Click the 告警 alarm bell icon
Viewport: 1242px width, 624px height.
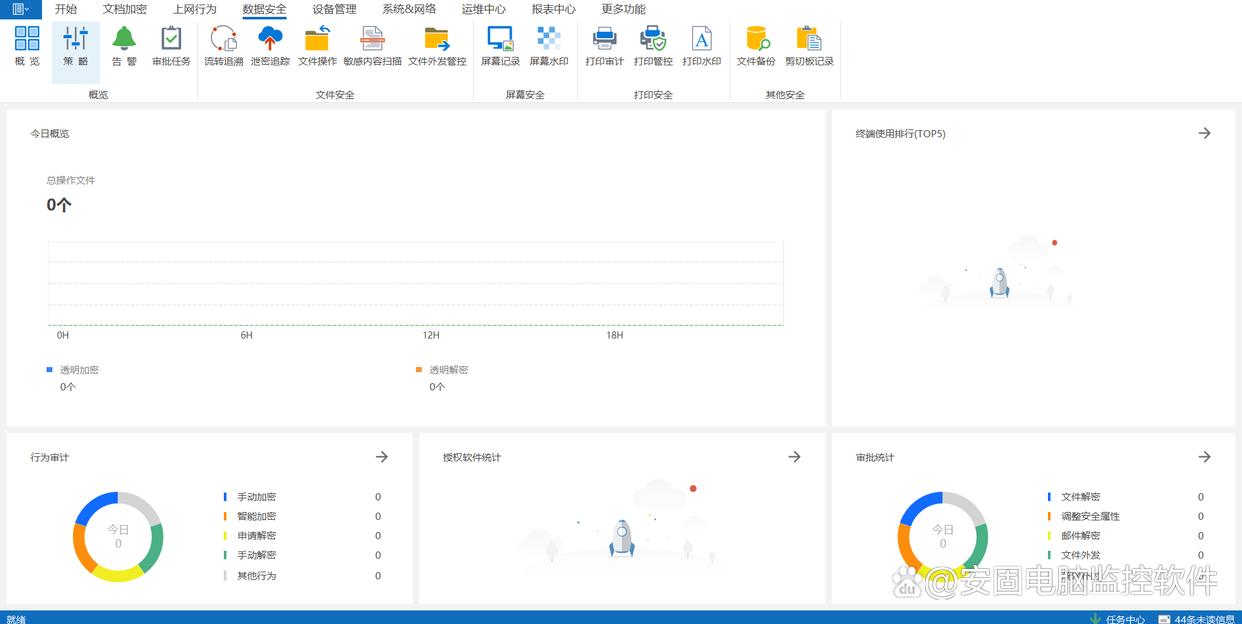click(x=124, y=46)
